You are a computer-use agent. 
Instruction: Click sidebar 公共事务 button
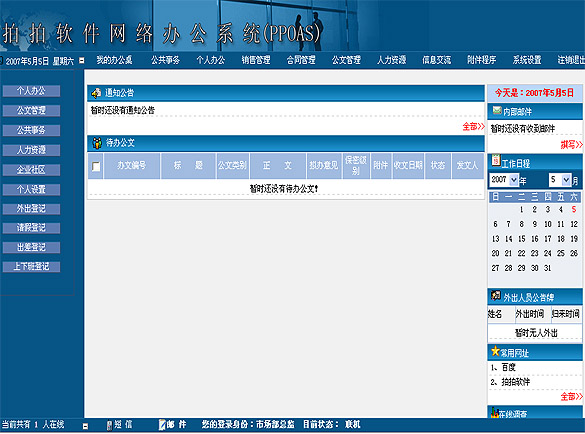coord(31,131)
